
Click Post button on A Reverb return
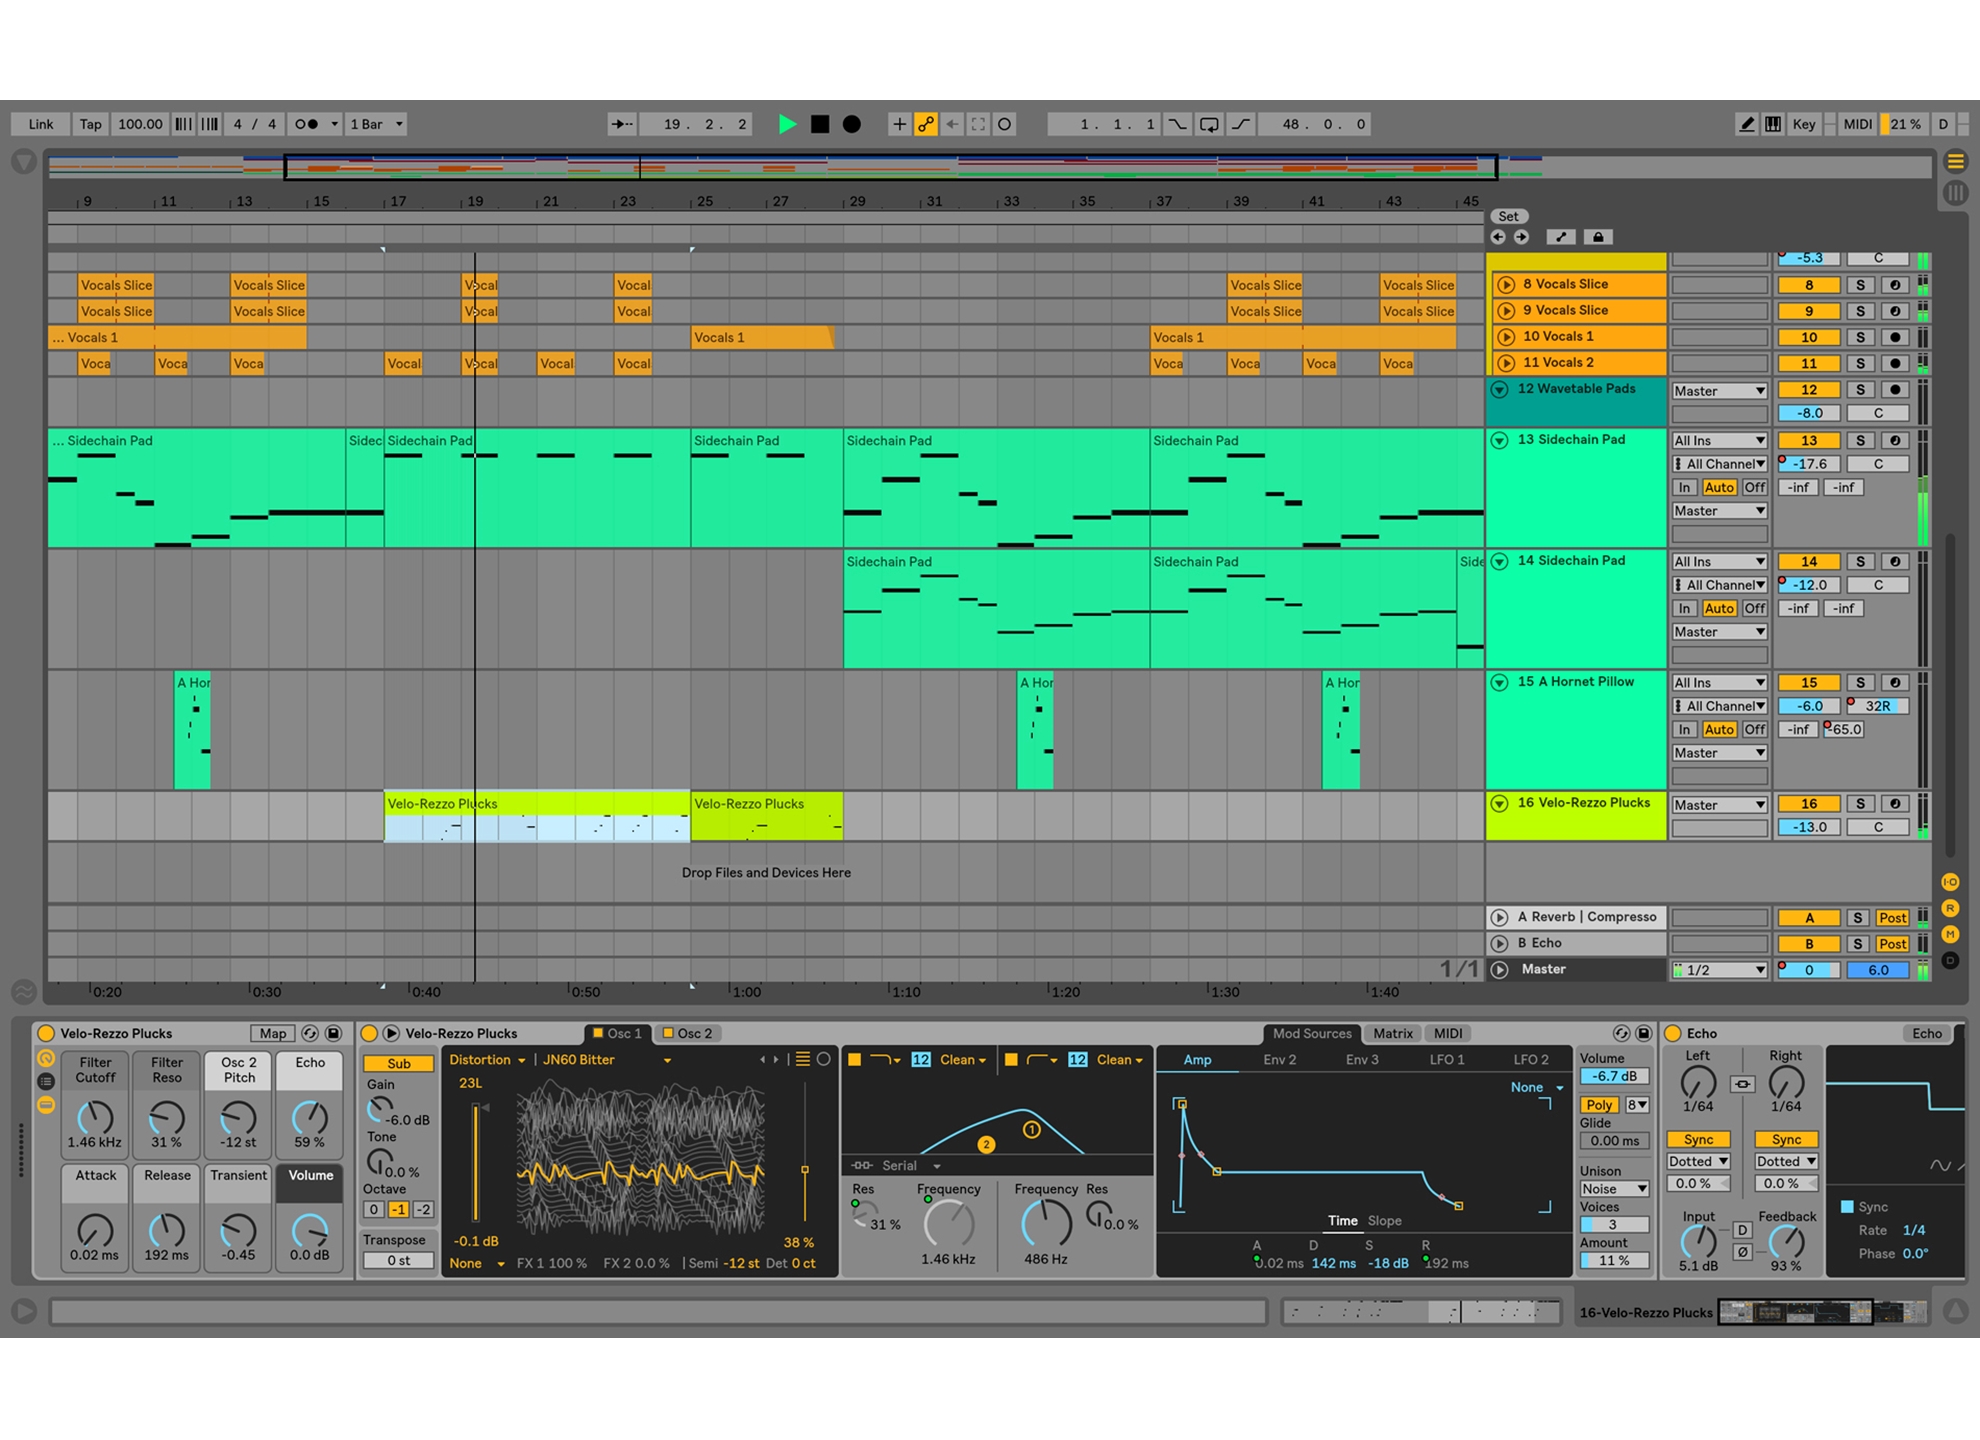pyautogui.click(x=1892, y=918)
